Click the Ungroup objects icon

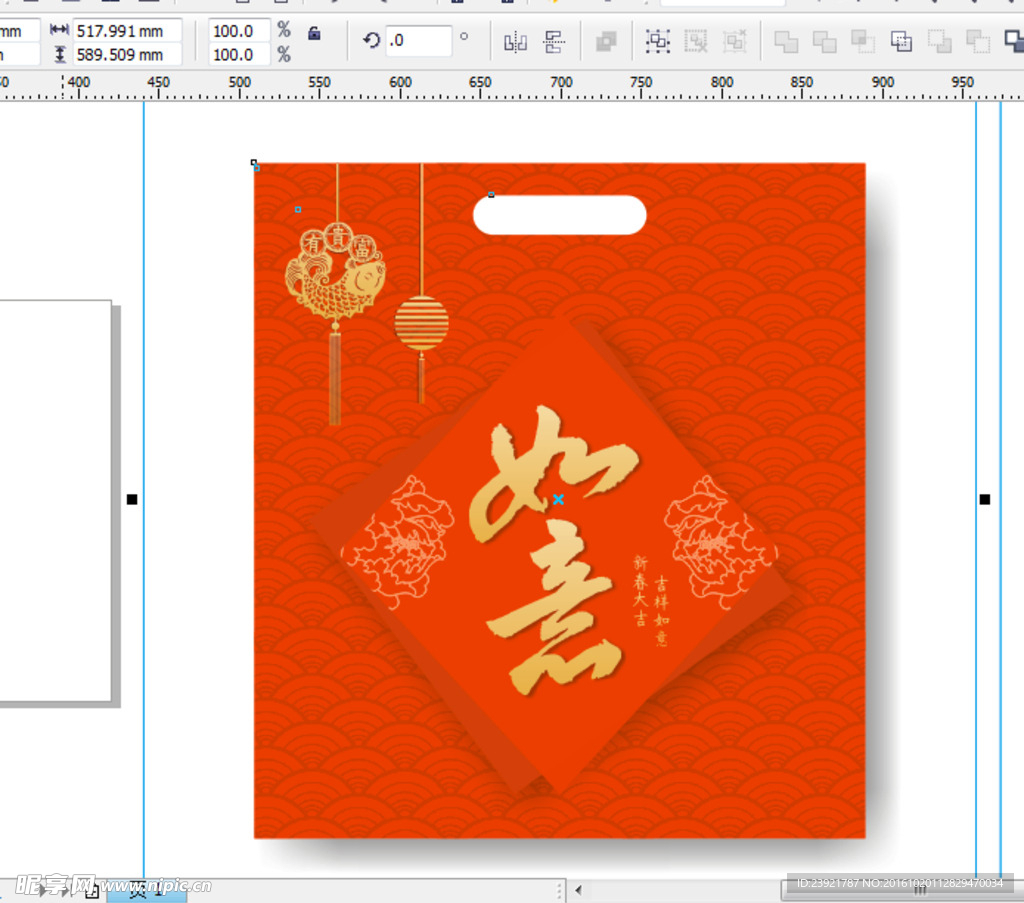pos(695,41)
